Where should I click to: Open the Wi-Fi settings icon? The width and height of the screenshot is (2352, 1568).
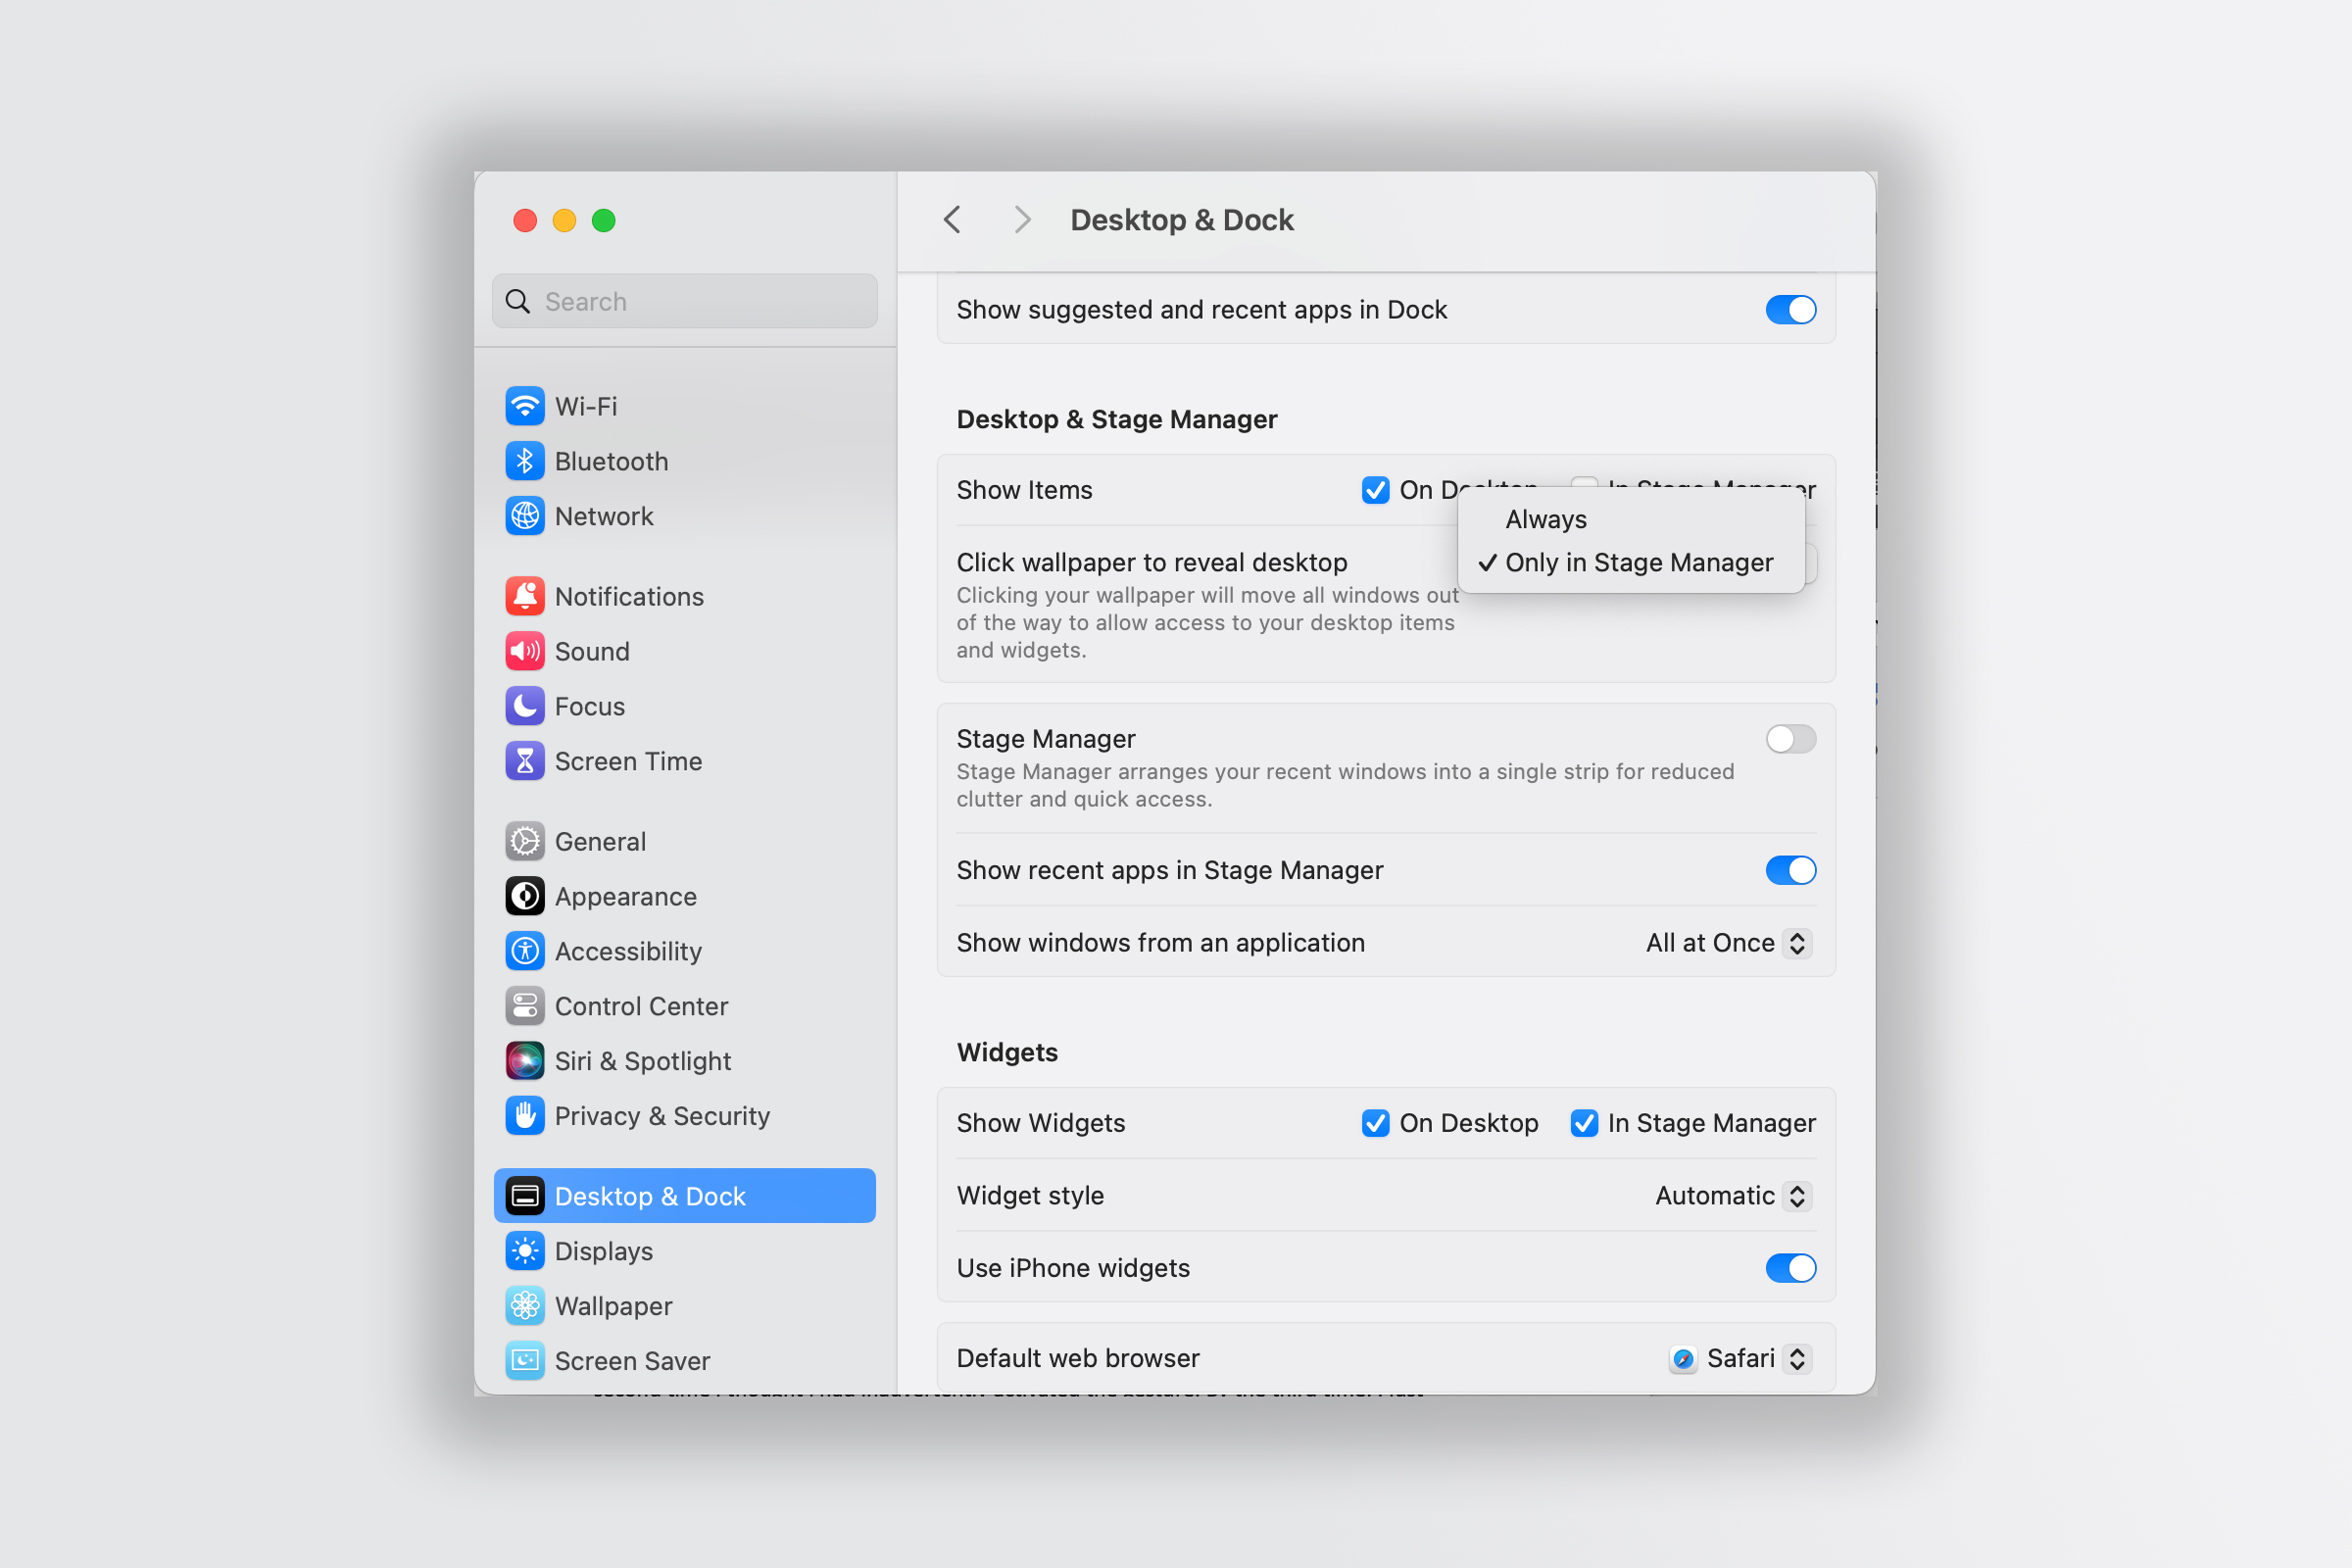524,406
